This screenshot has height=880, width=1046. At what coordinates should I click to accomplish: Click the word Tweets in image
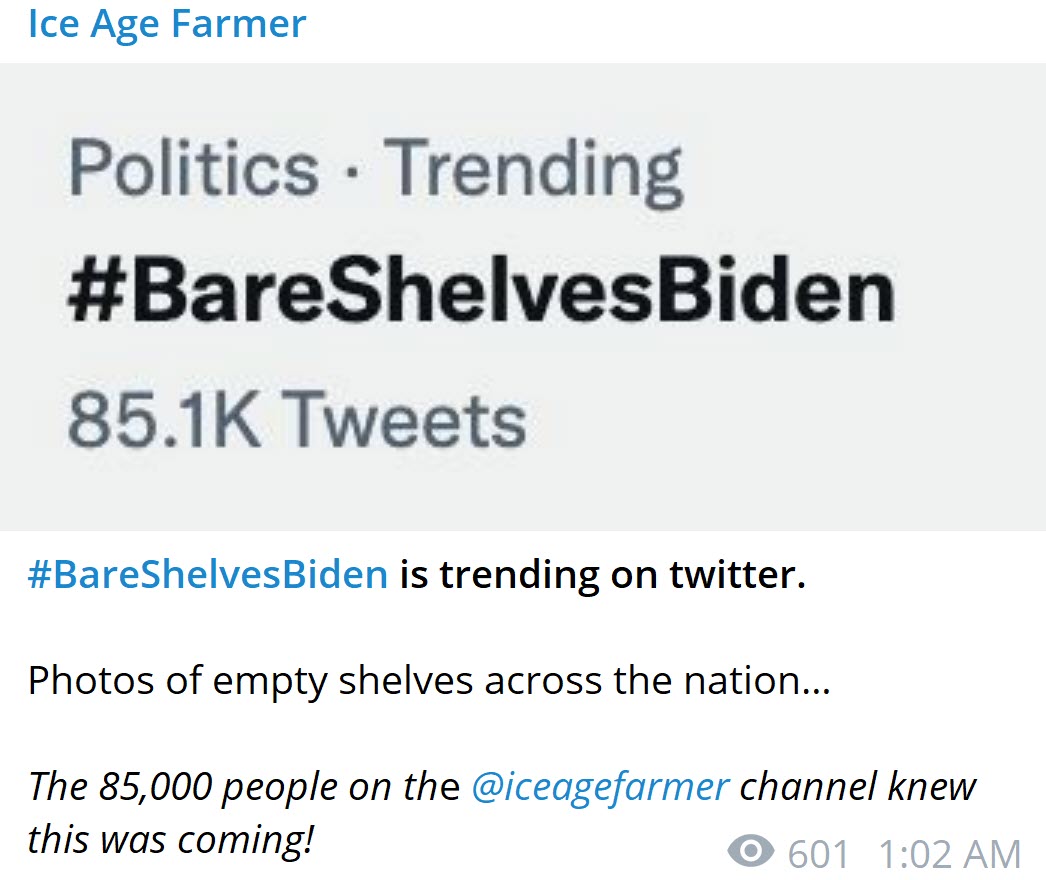pos(407,420)
